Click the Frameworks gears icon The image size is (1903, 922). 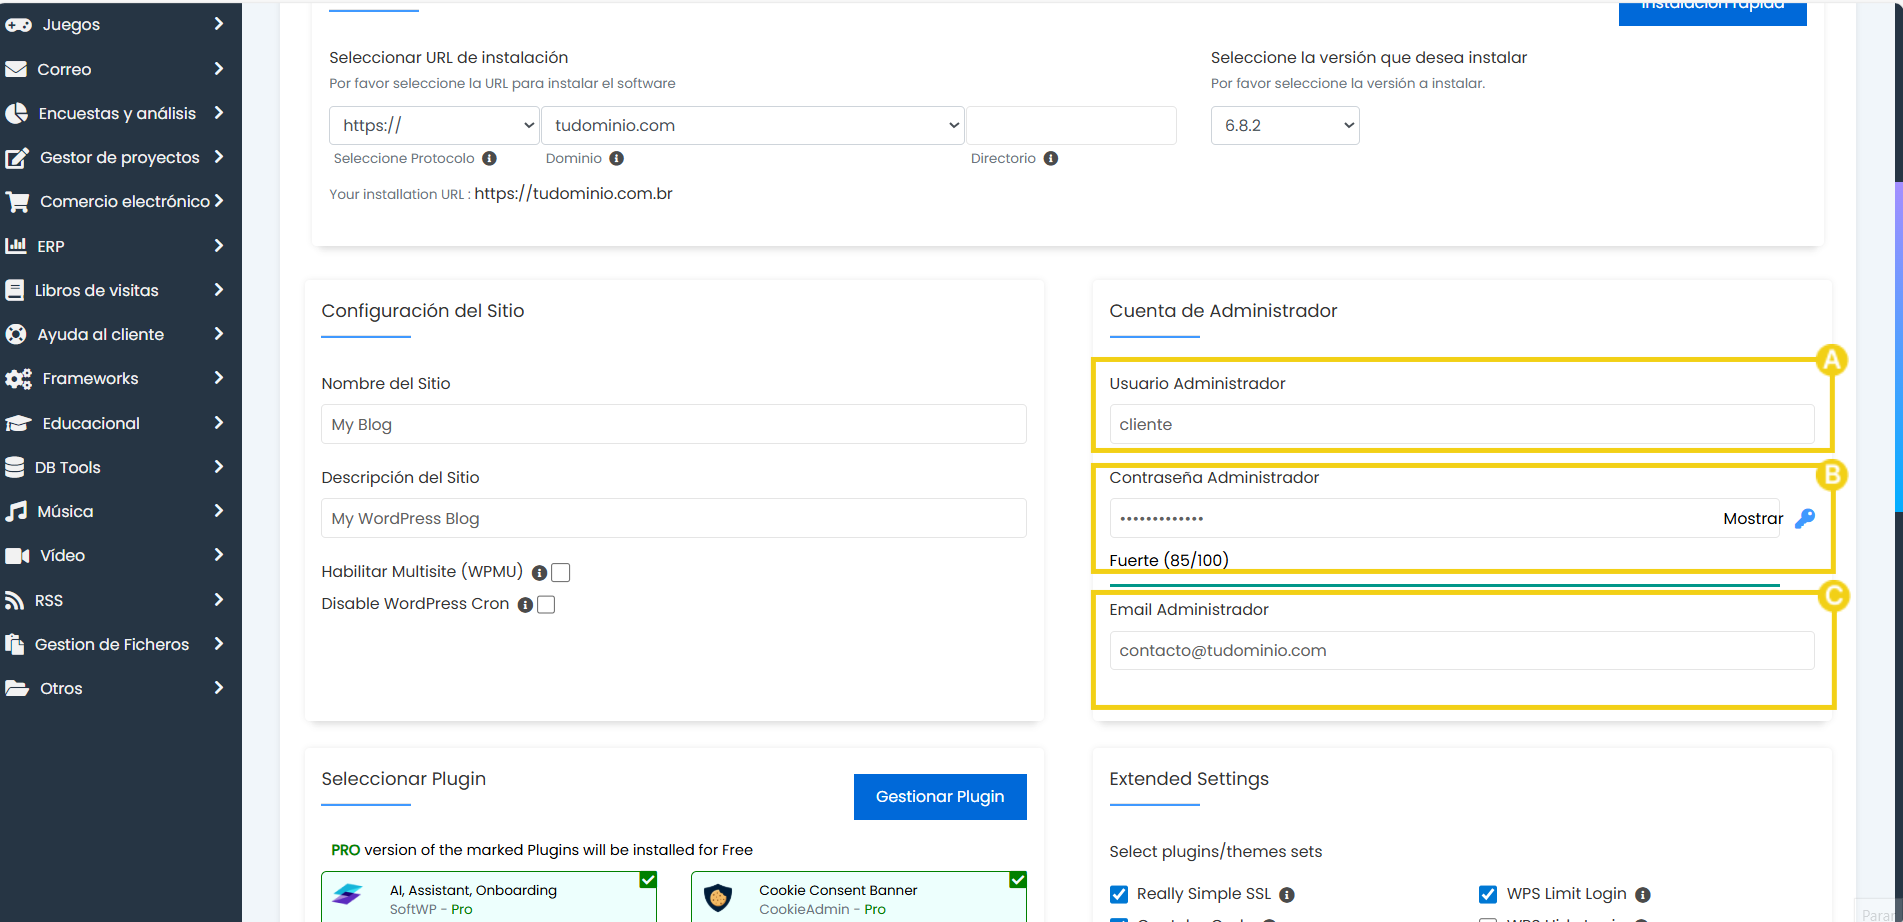[x=18, y=379]
